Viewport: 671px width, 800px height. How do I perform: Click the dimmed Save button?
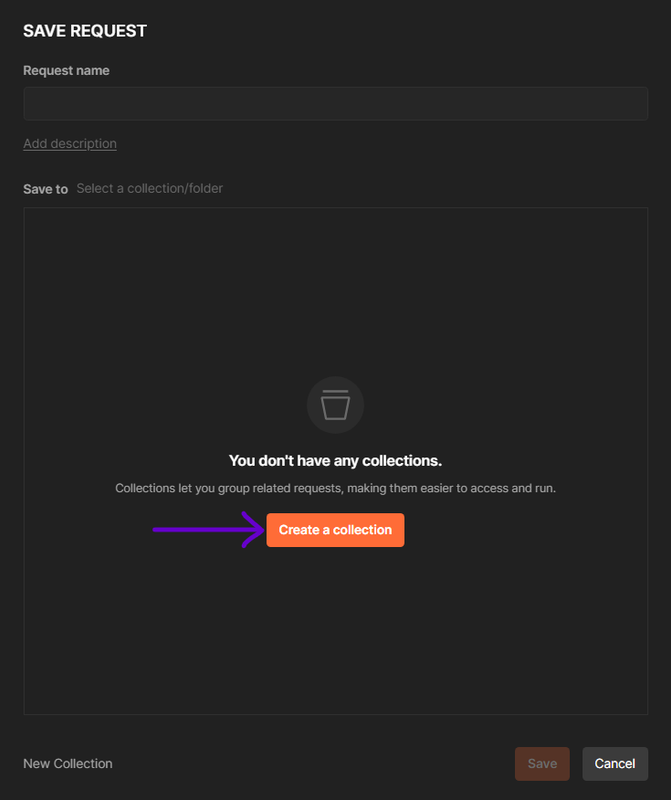point(542,763)
